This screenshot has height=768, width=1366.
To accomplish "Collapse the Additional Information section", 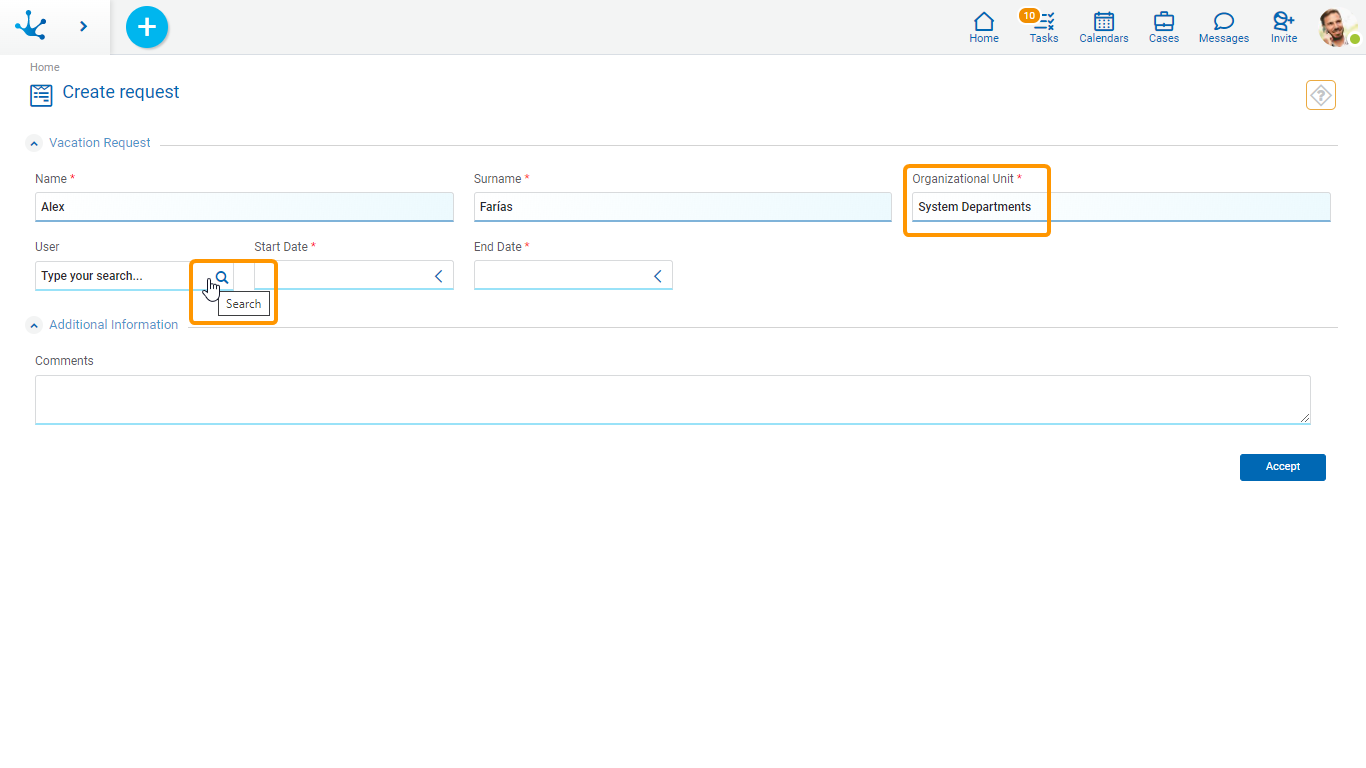I will (35, 325).
